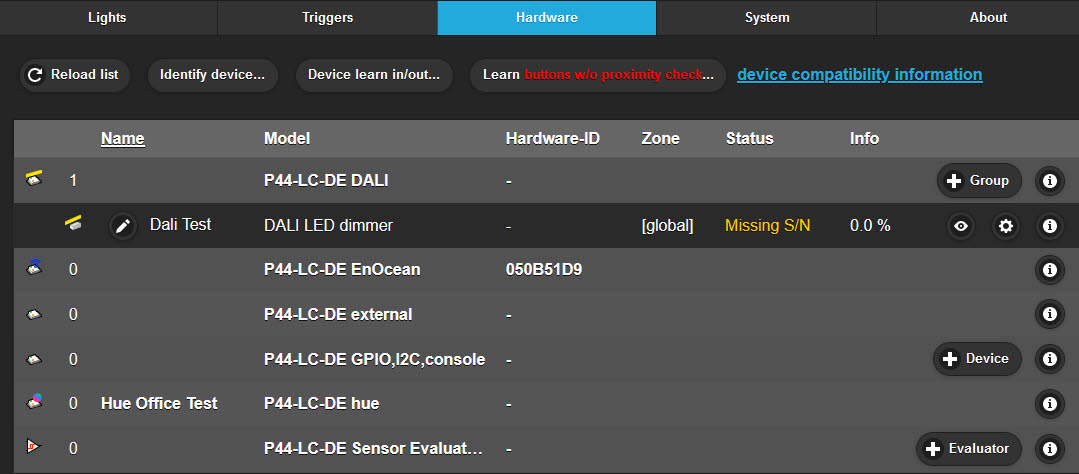Open info icon for P44-LC-DE external
The image size is (1079, 474).
click(x=1049, y=314)
